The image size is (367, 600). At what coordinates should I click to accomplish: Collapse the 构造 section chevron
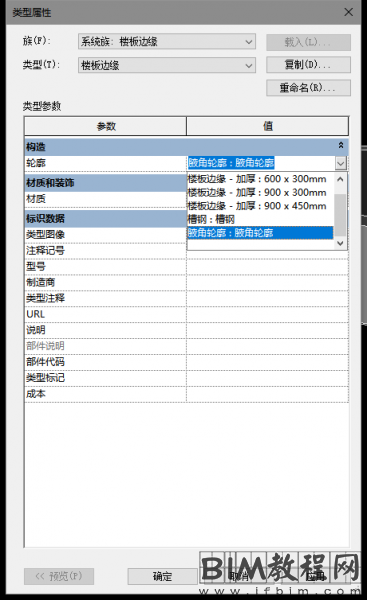click(341, 145)
